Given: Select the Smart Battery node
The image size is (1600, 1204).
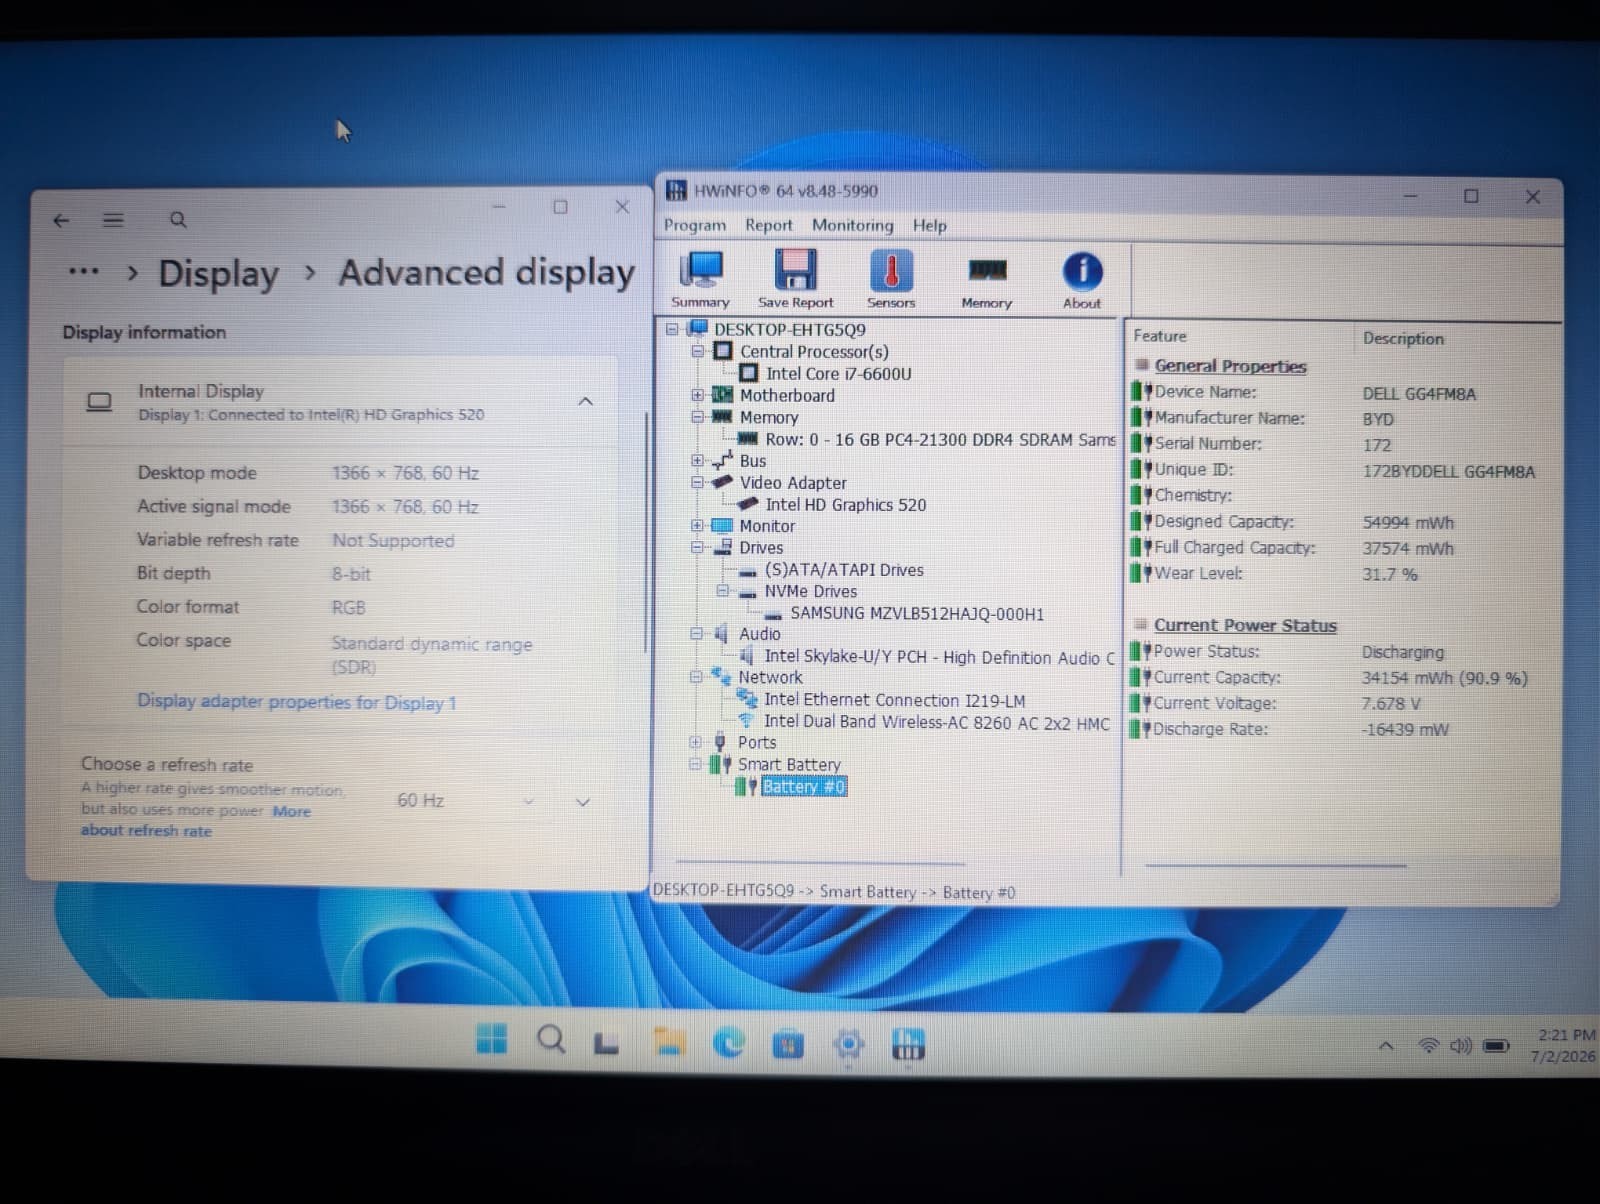Looking at the screenshot, I should pos(789,764).
